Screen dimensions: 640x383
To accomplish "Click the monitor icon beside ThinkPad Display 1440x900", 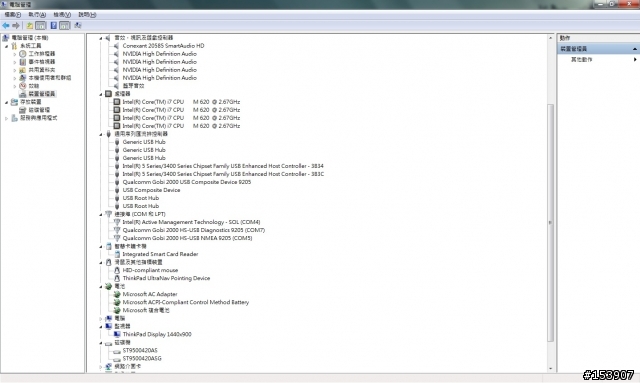I will click(117, 334).
